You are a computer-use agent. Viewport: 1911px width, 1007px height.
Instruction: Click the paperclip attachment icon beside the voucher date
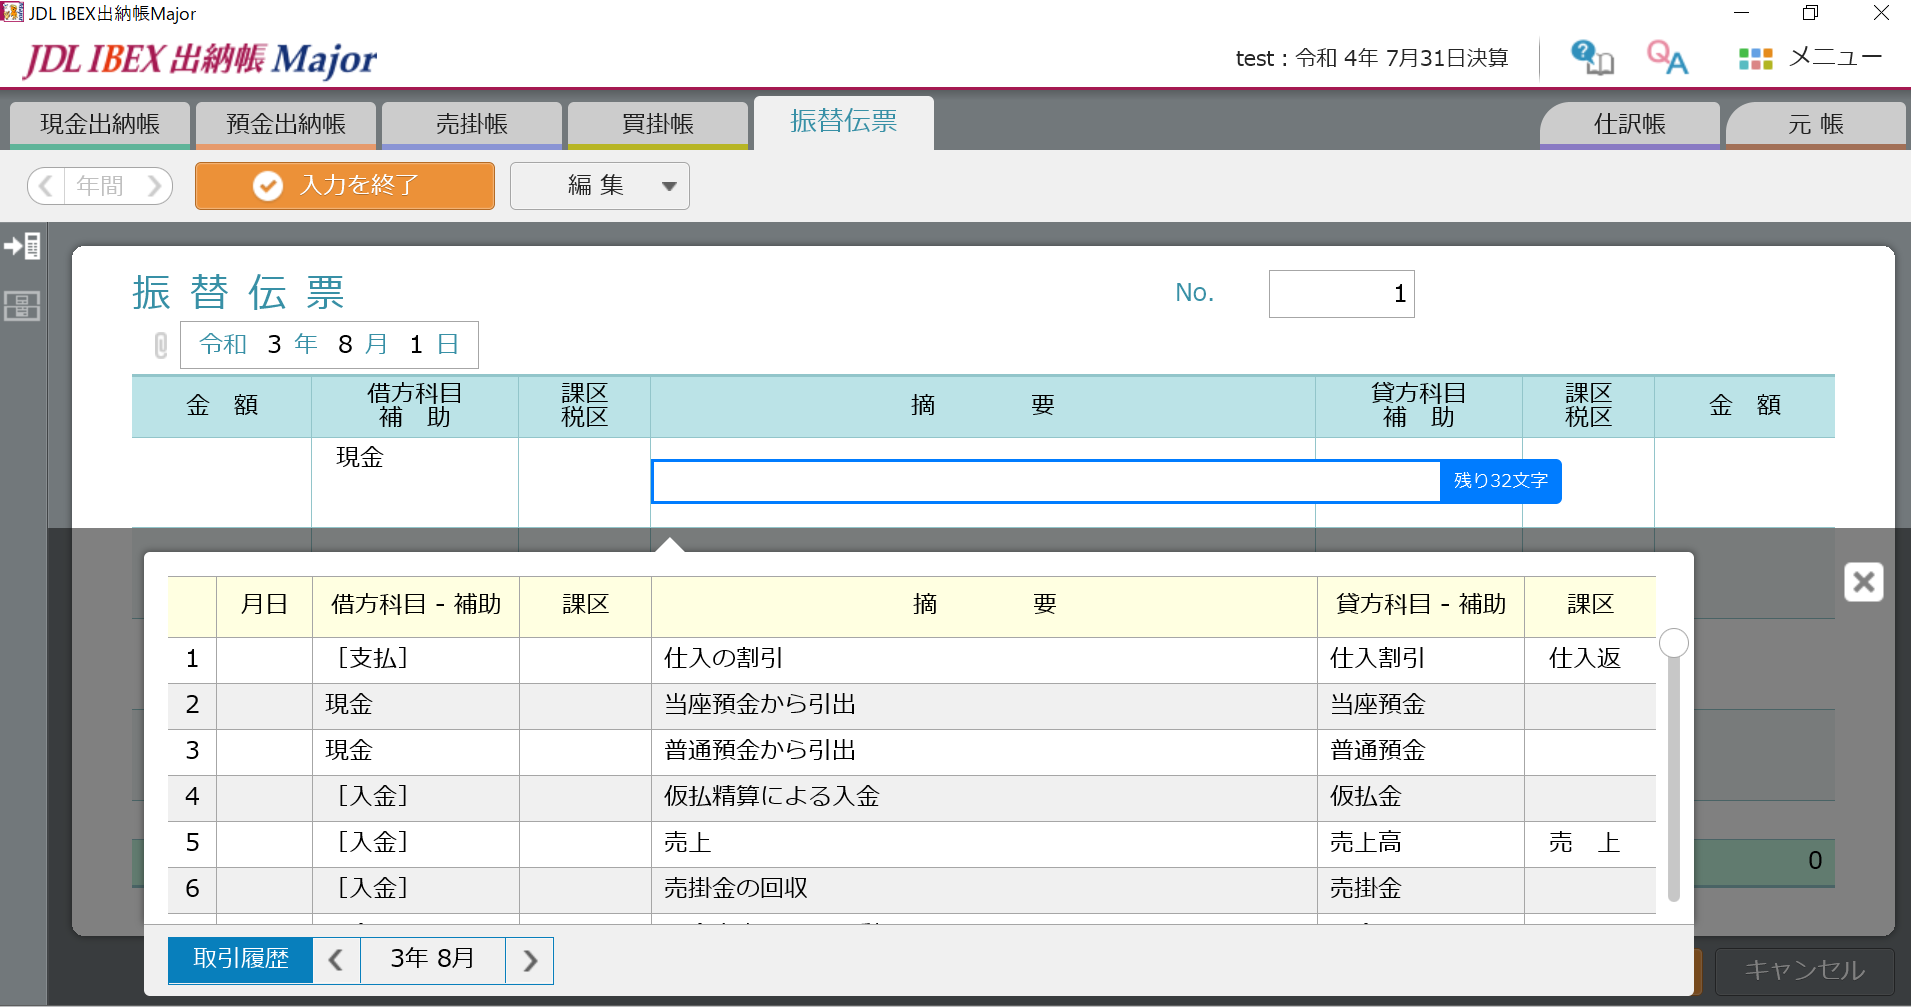pos(159,345)
